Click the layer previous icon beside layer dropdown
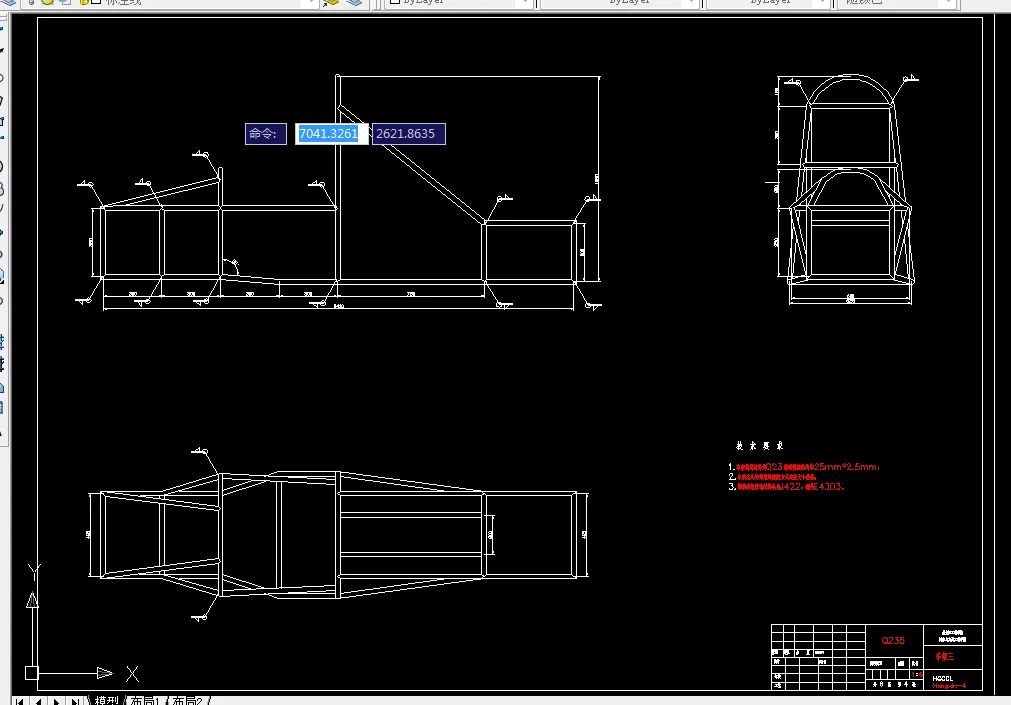 coord(331,3)
